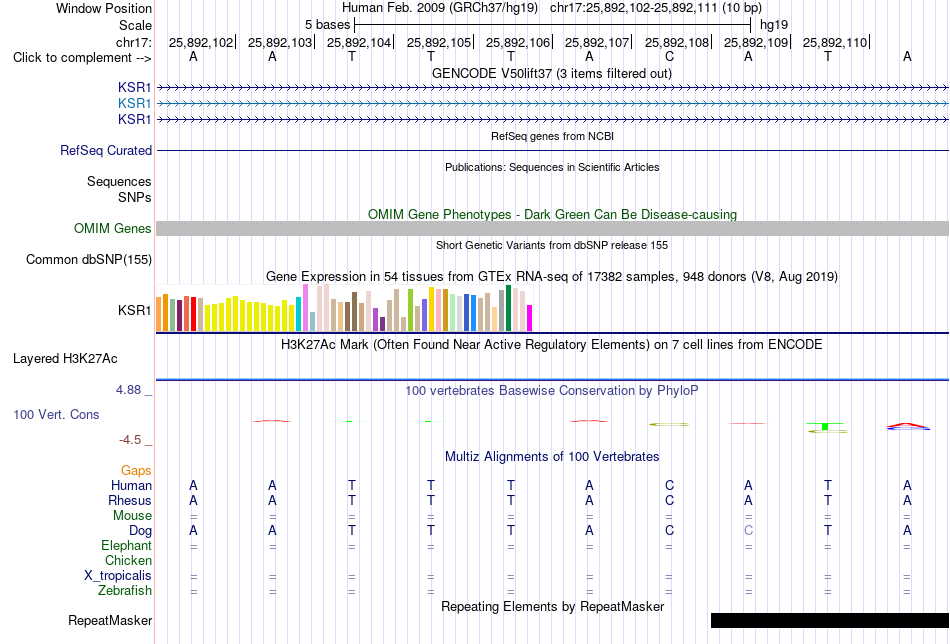
Task: Open "Repeating Elements by RepeatMasker" track title
Action: [x=553, y=607]
